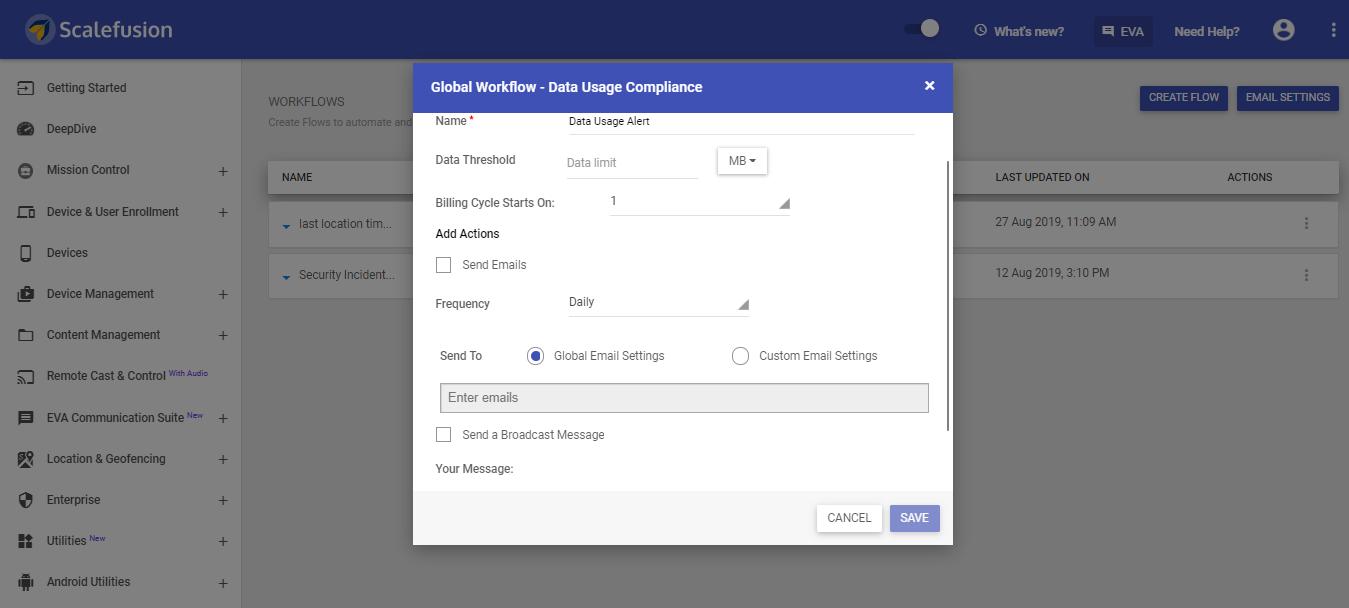Expand the last location workflow row
Screen dimensions: 1349x608
click(x=286, y=226)
